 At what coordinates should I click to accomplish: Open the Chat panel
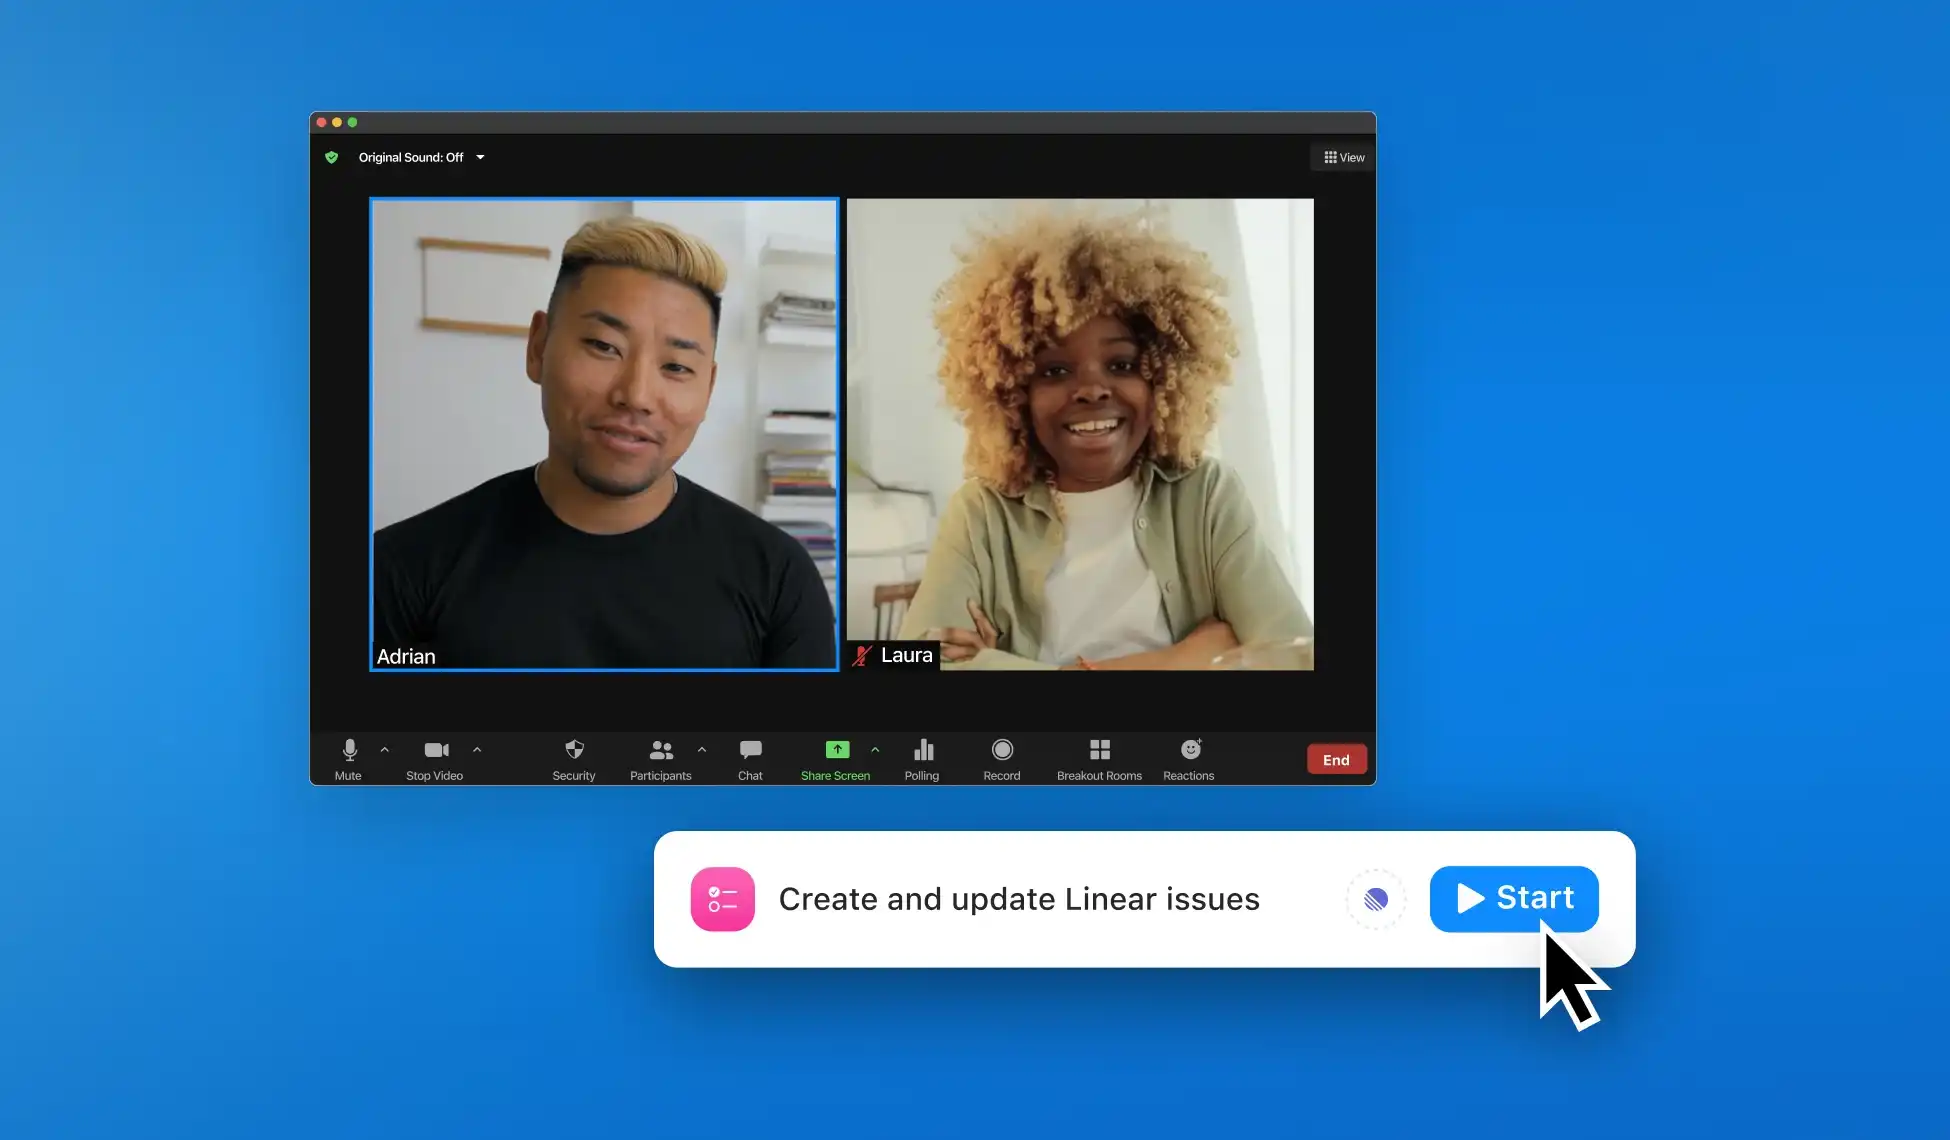[x=750, y=751]
